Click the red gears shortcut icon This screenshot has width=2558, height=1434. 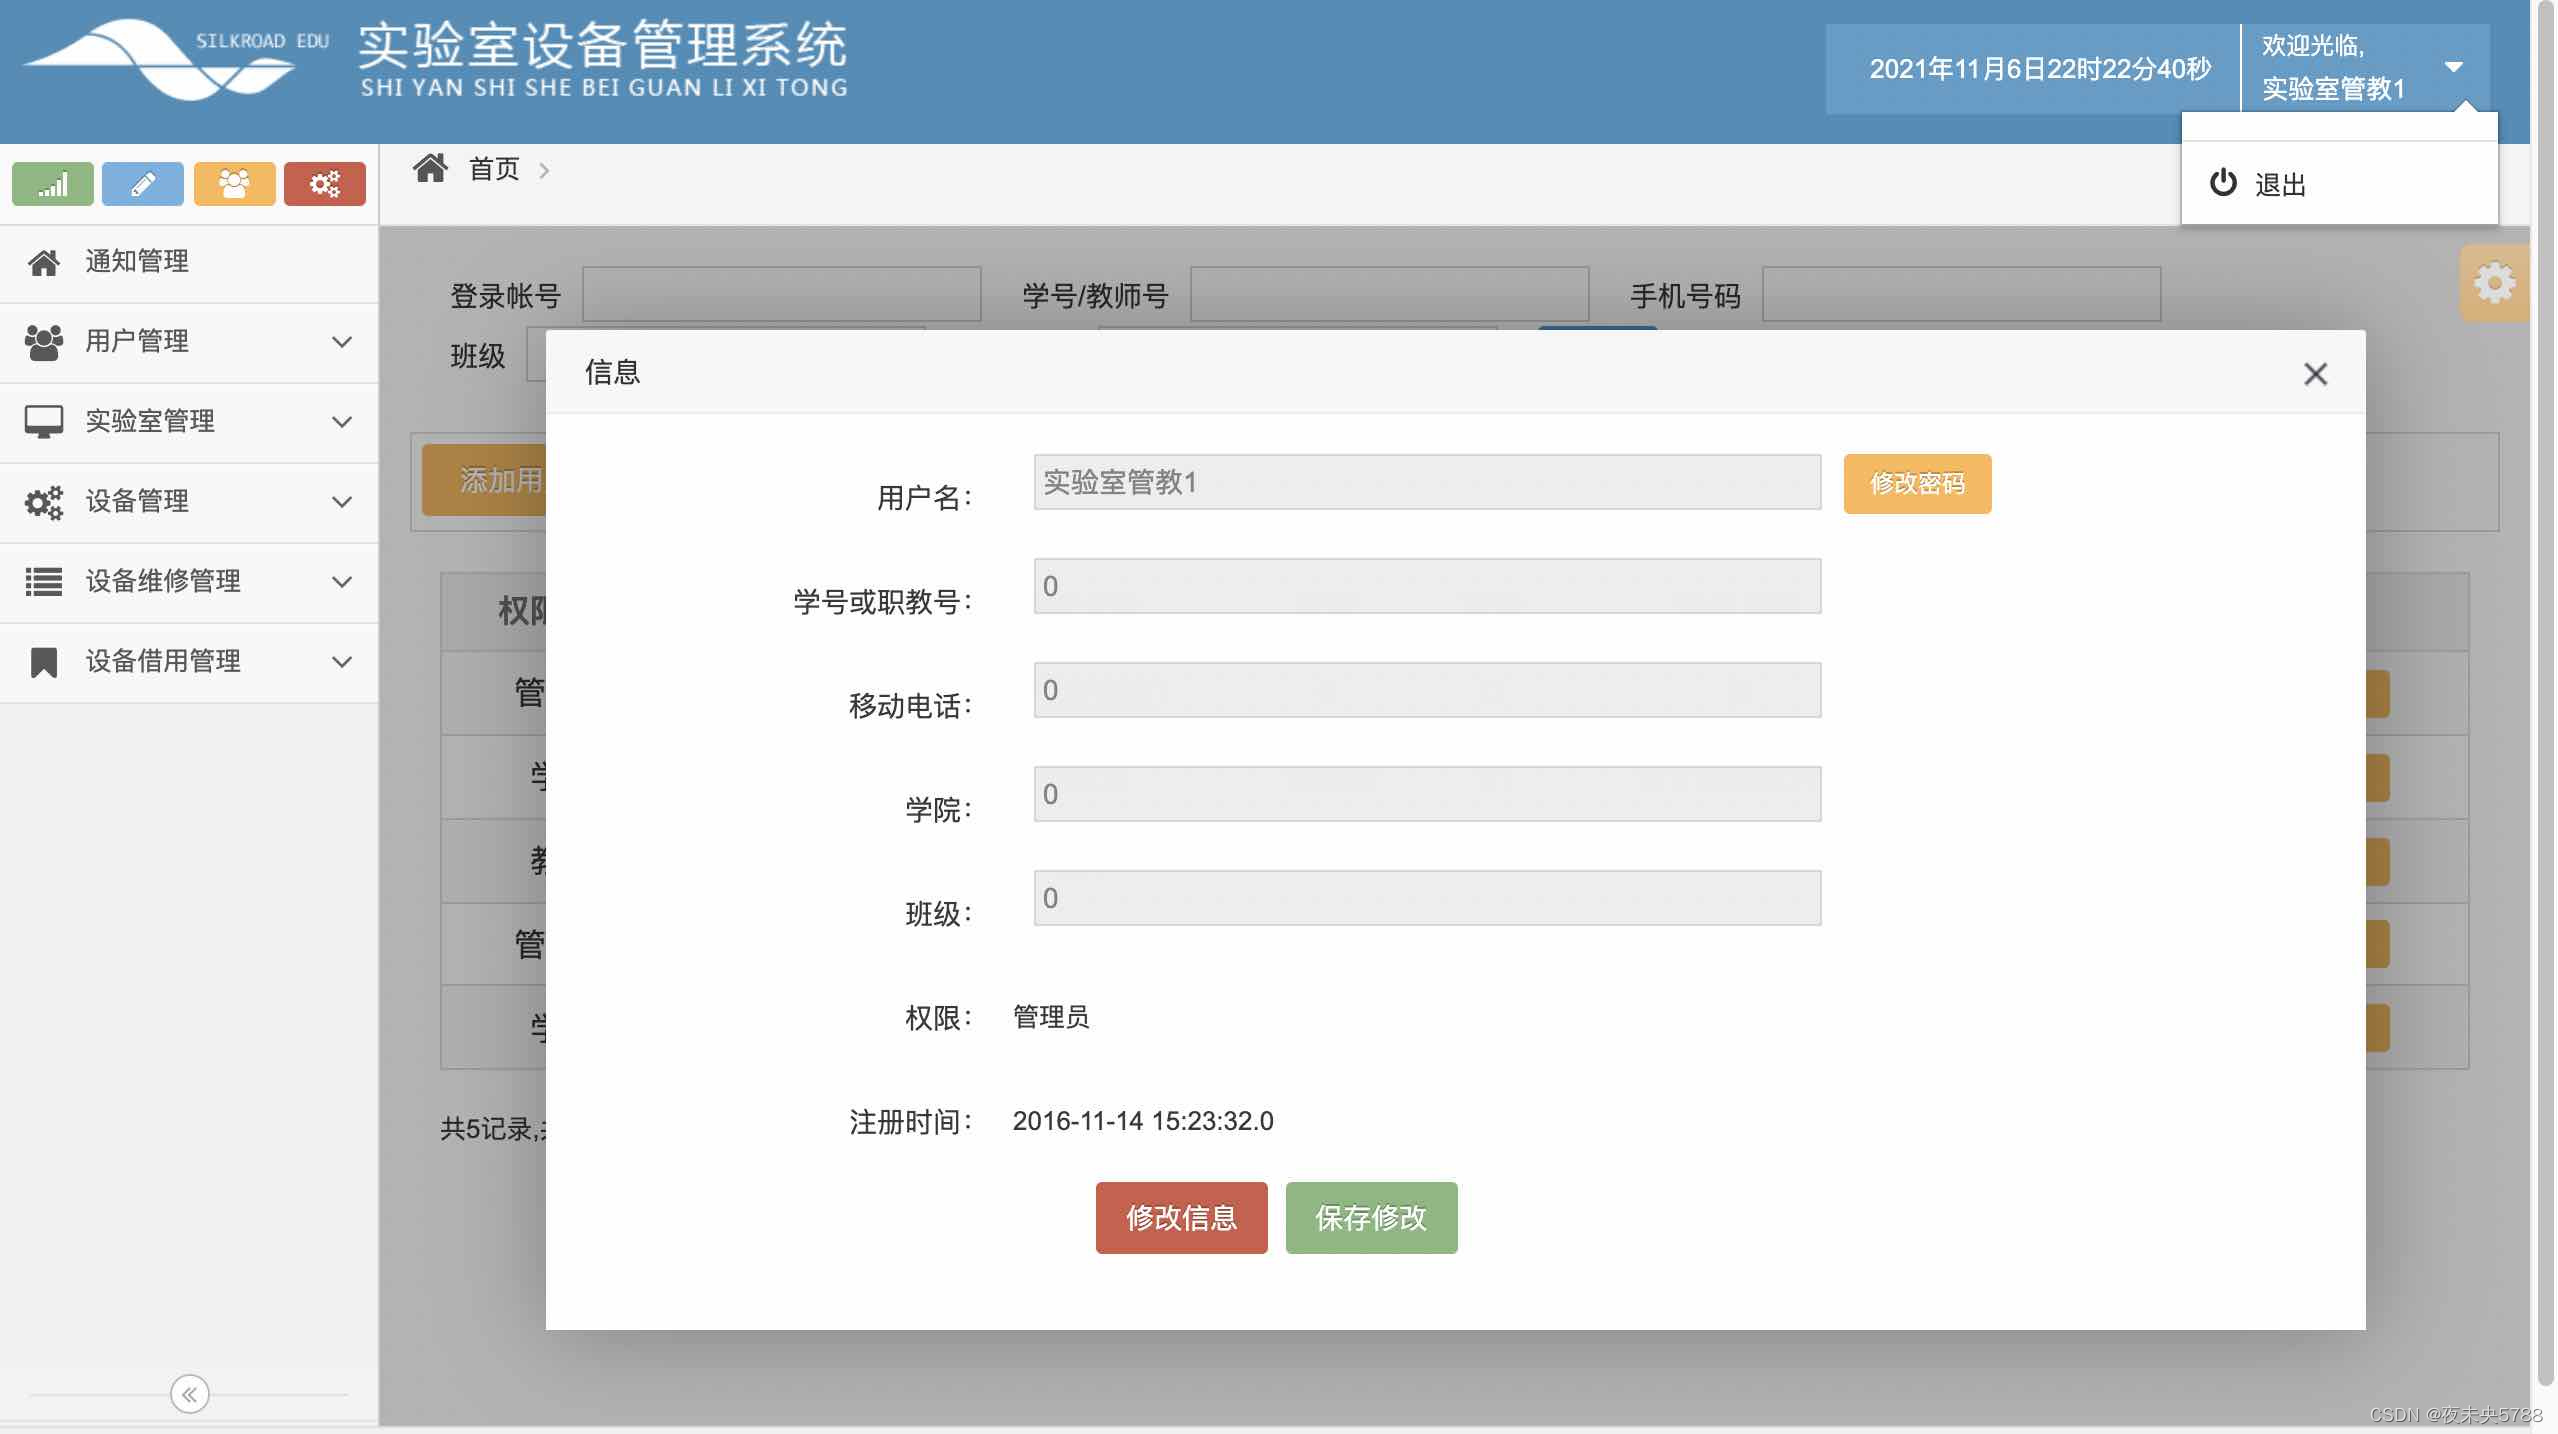[x=324, y=184]
